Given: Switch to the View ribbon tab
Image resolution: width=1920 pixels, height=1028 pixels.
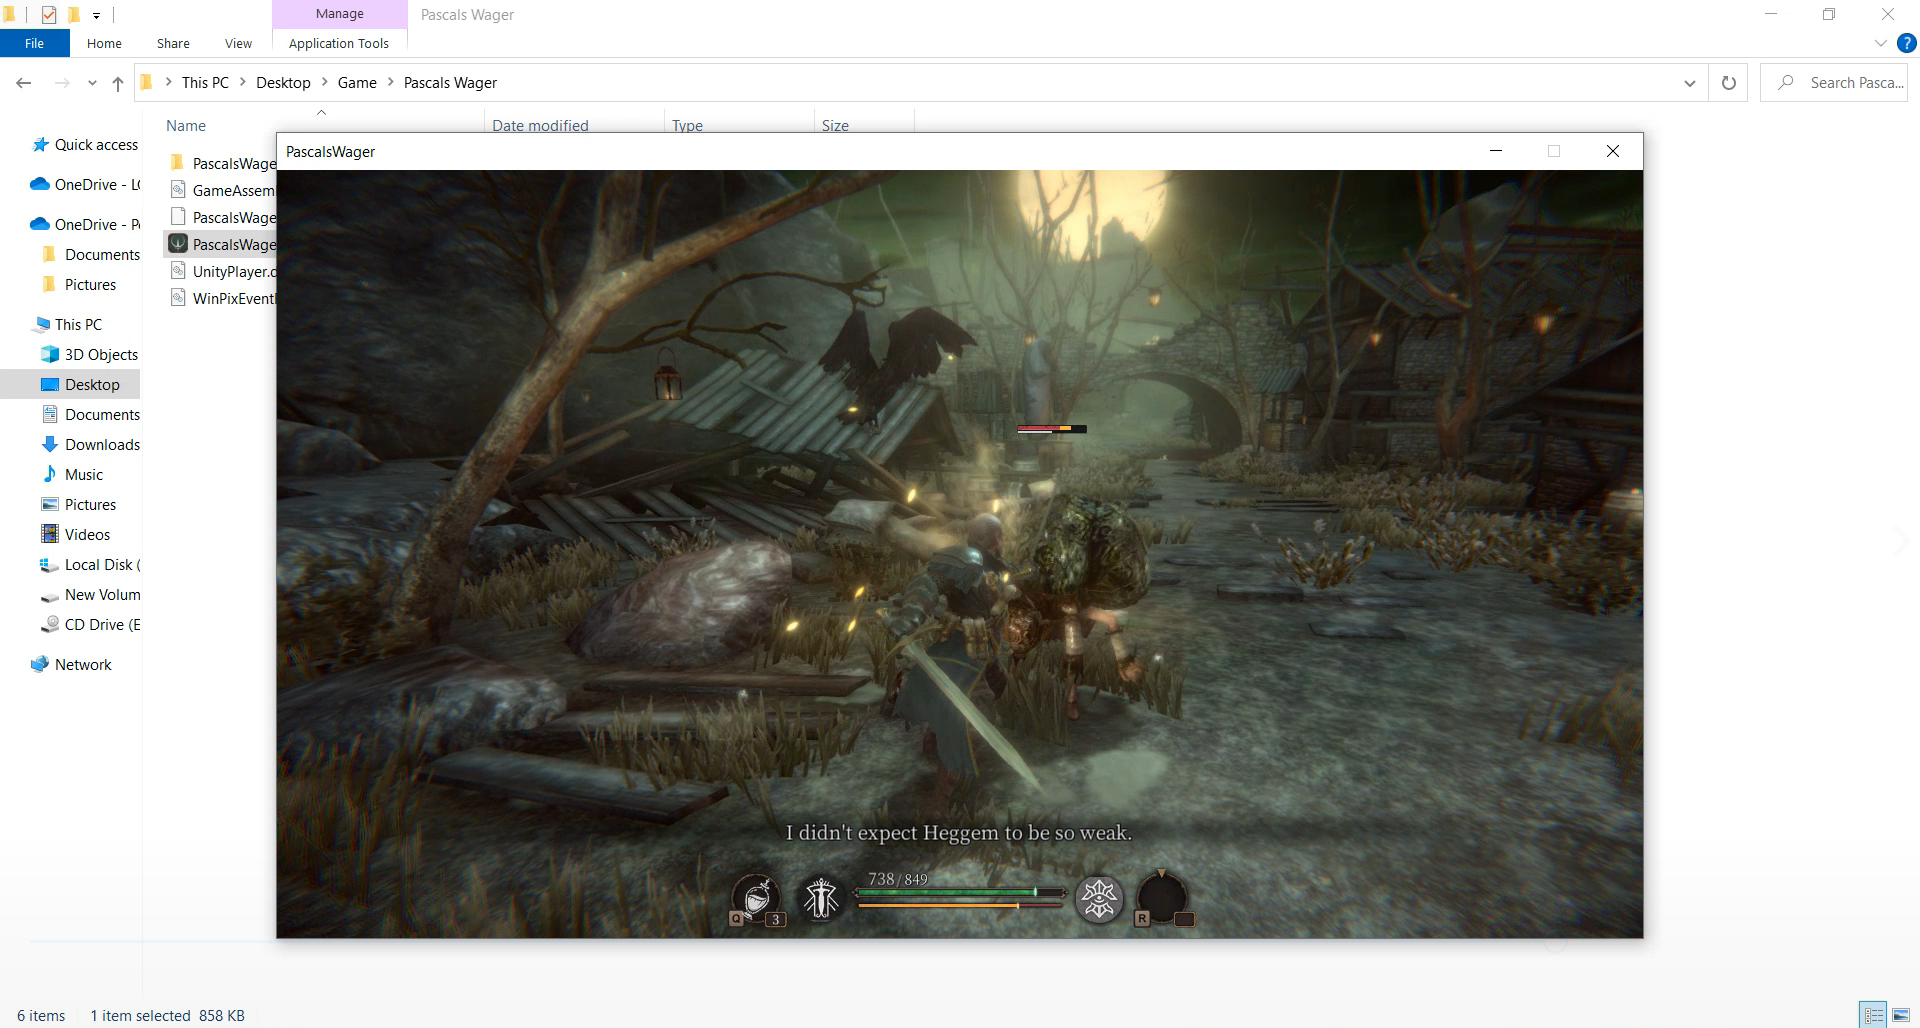Looking at the screenshot, I should click(x=238, y=43).
